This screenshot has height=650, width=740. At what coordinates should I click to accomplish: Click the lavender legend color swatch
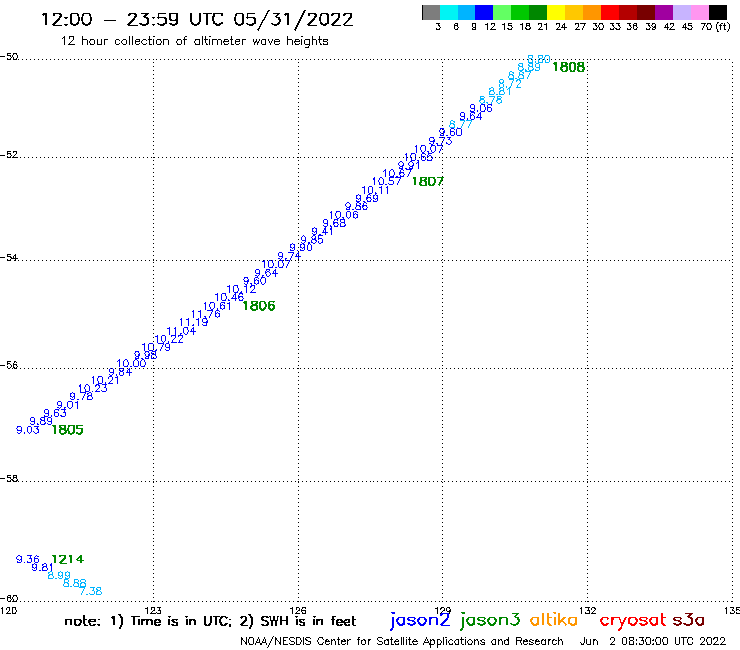tap(681, 12)
